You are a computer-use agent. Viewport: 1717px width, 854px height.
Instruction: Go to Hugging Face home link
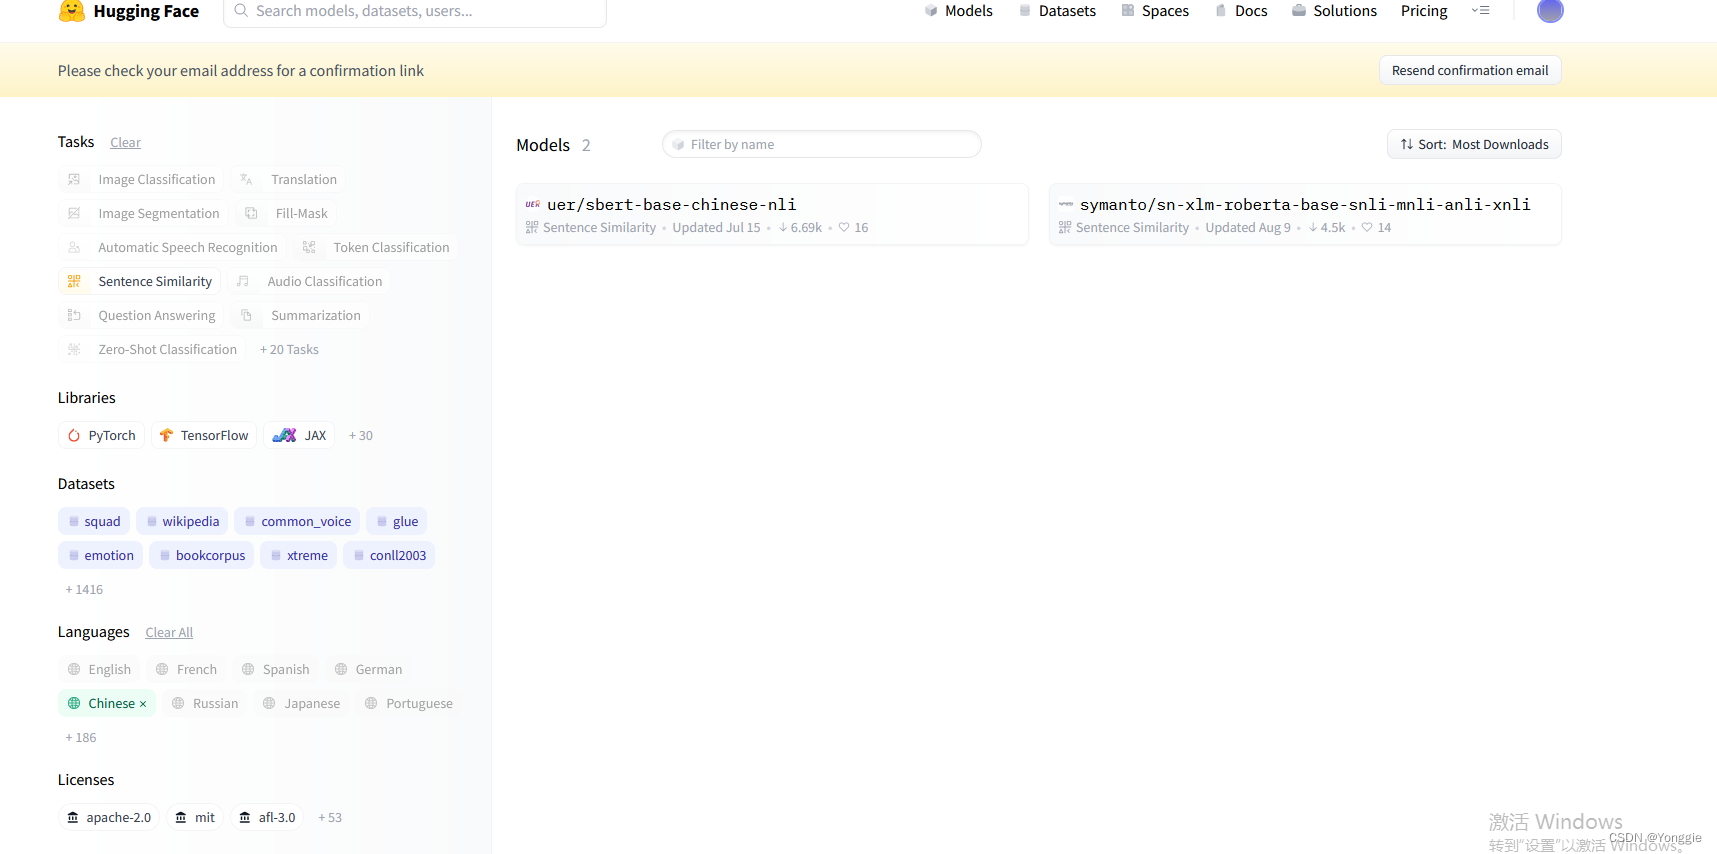coord(129,11)
